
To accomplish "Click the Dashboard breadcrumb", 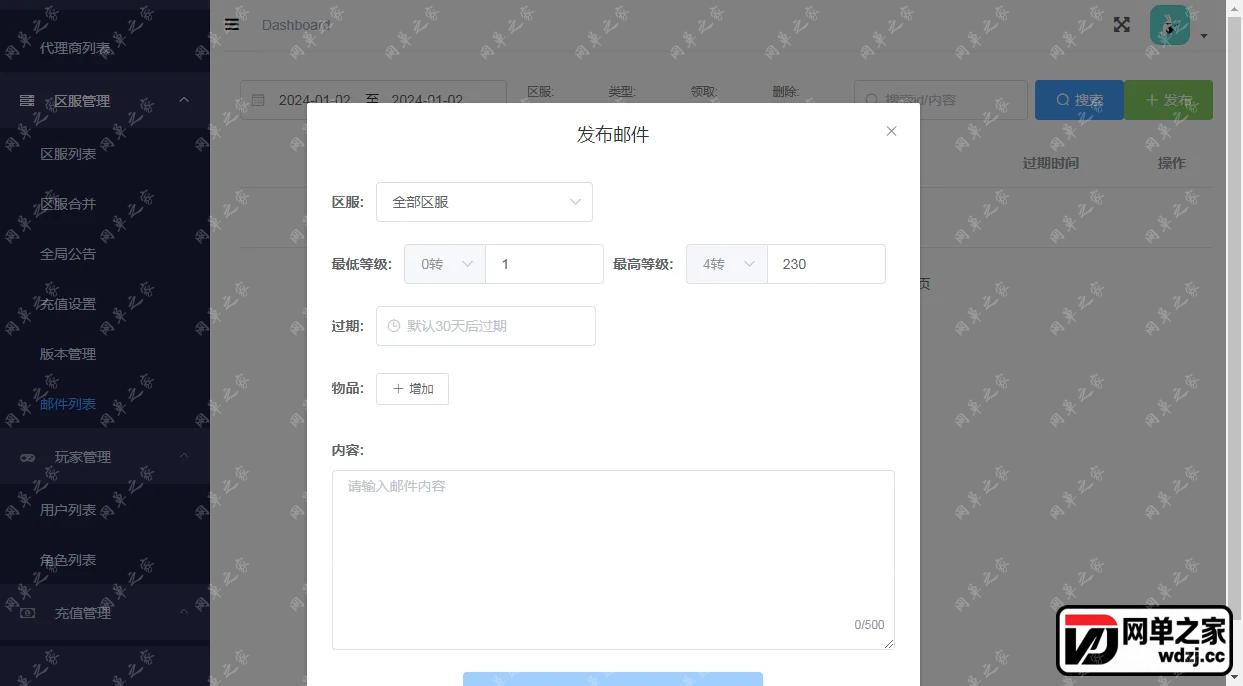I will point(296,25).
